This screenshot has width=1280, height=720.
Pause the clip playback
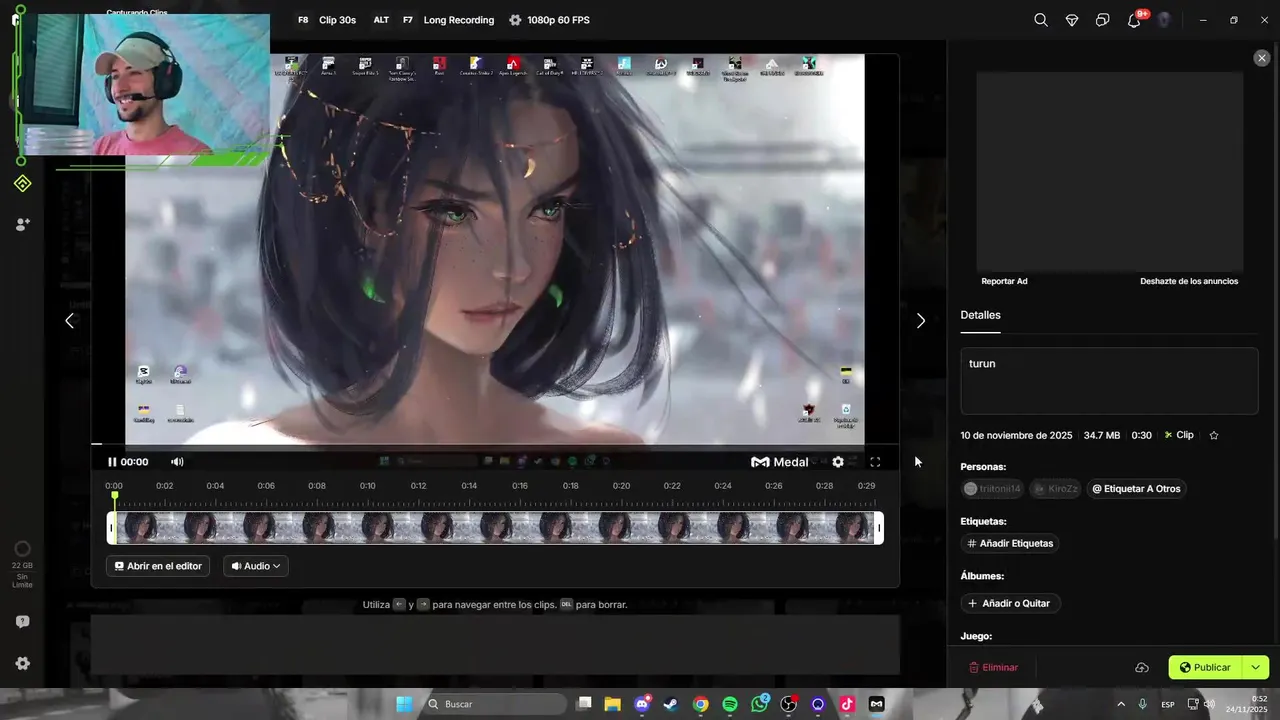click(x=112, y=462)
